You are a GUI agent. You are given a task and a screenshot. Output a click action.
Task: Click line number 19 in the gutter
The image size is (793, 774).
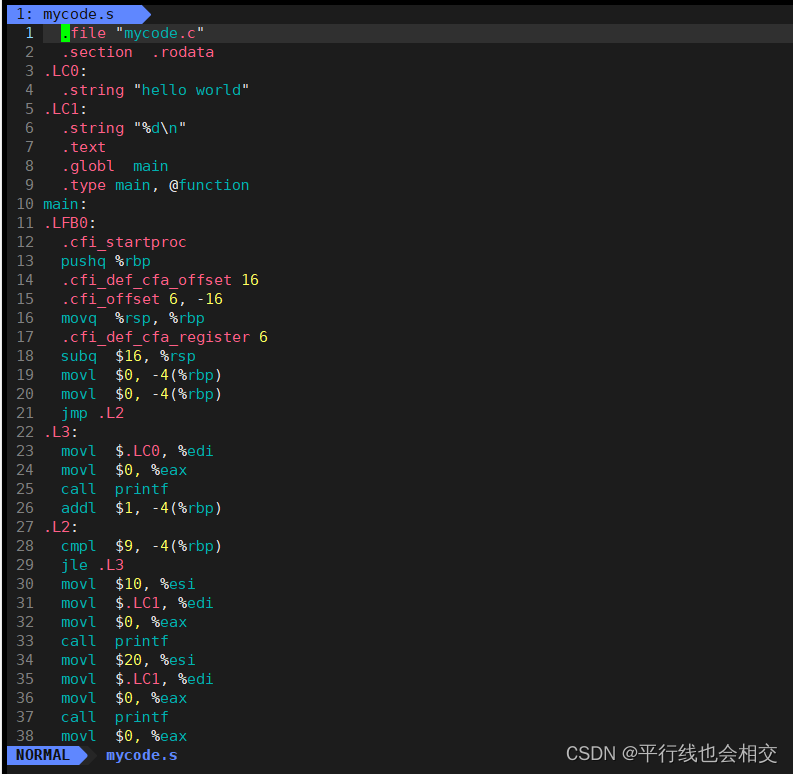pos(25,375)
